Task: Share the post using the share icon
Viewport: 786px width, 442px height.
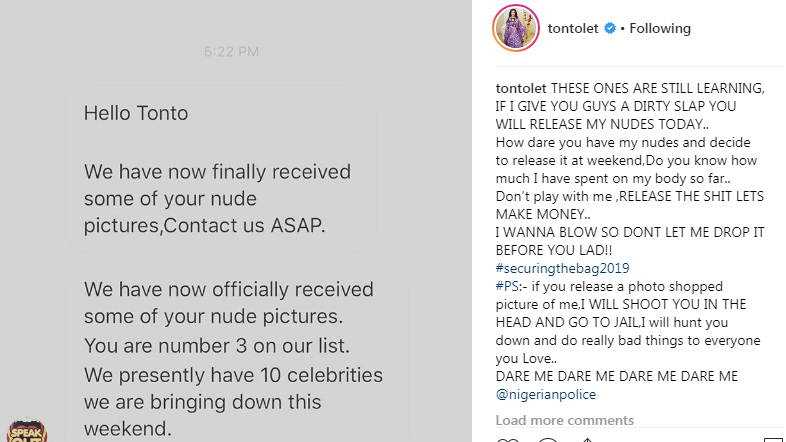Action: point(587,440)
